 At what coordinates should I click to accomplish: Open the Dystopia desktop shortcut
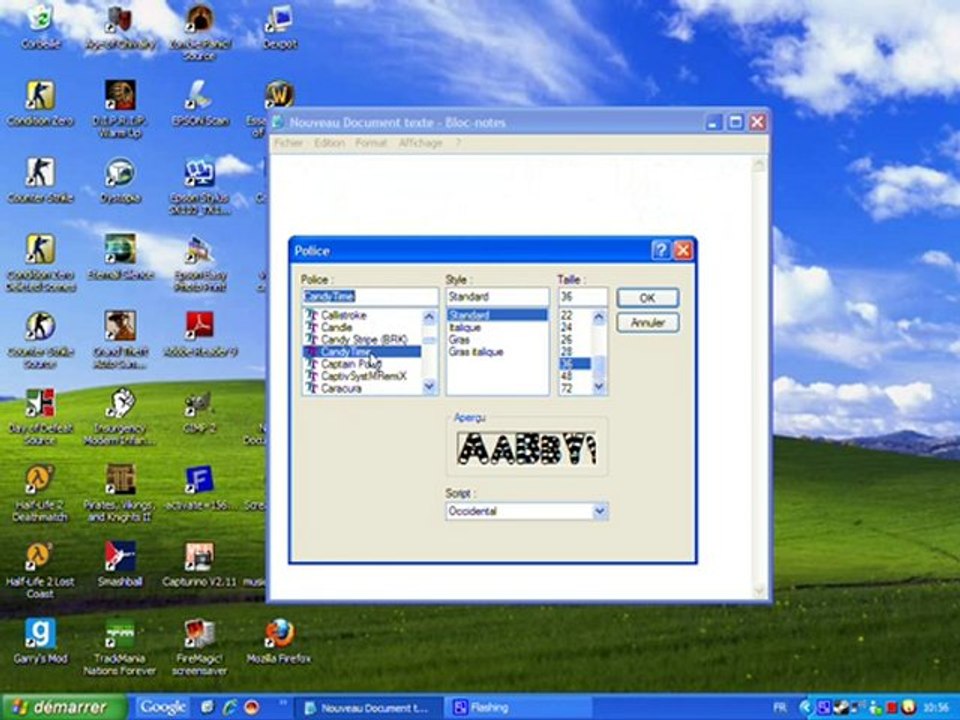click(x=120, y=179)
